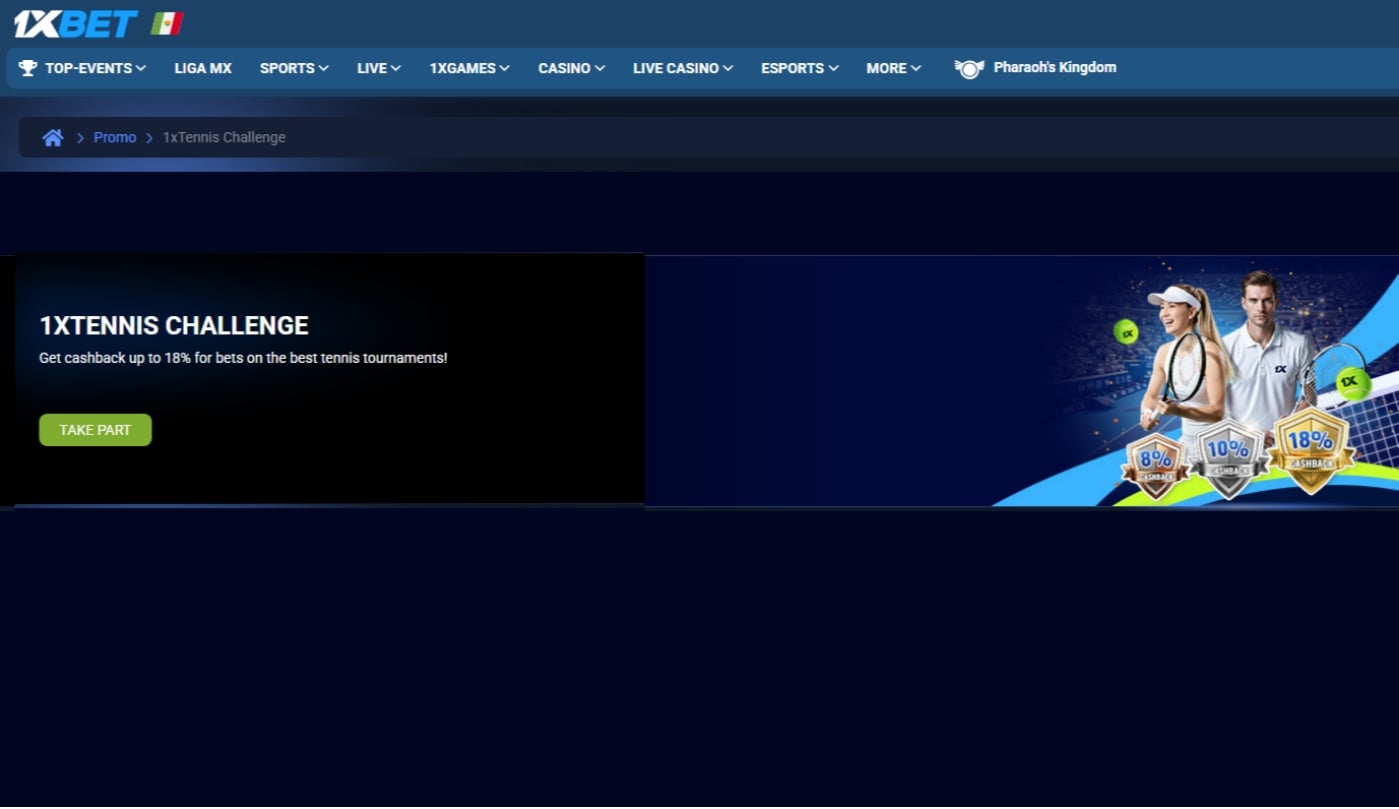Click the cashback up to 18% description text
Image resolution: width=1399 pixels, height=809 pixels.
click(243, 358)
